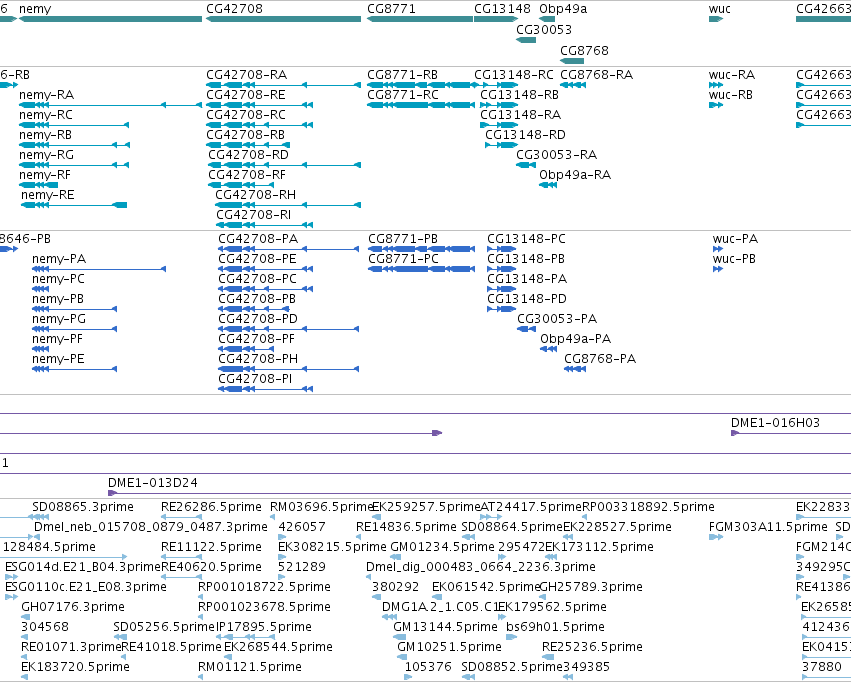Open EST GH07176.3prime
This screenshot has height=682, width=851.
point(73,607)
